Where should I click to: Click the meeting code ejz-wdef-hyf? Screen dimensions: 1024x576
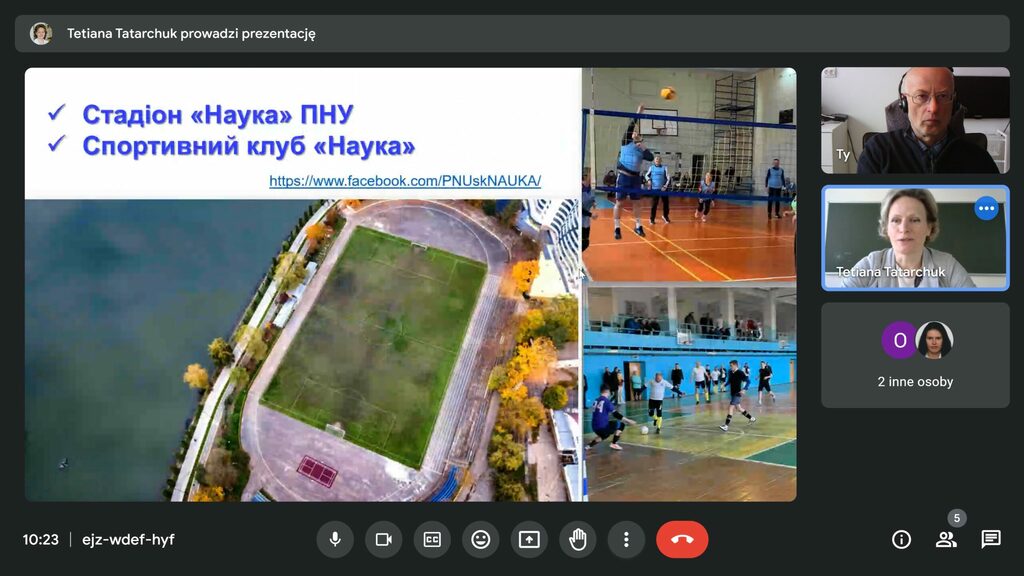click(128, 539)
